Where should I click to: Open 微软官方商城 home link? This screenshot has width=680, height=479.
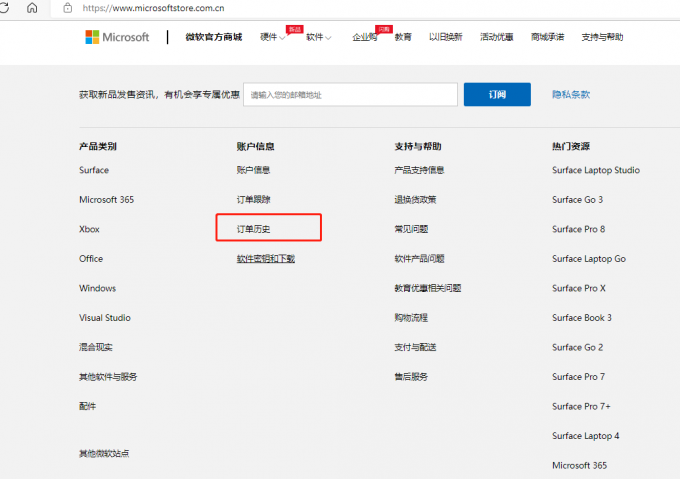pyautogui.click(x=214, y=37)
